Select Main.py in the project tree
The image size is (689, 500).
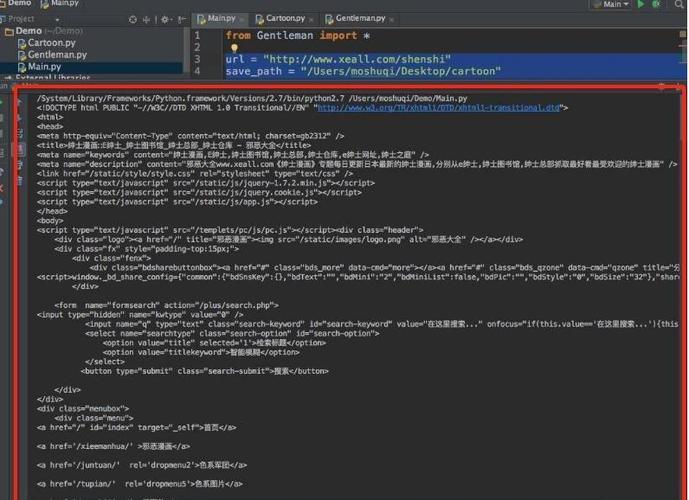40,67
